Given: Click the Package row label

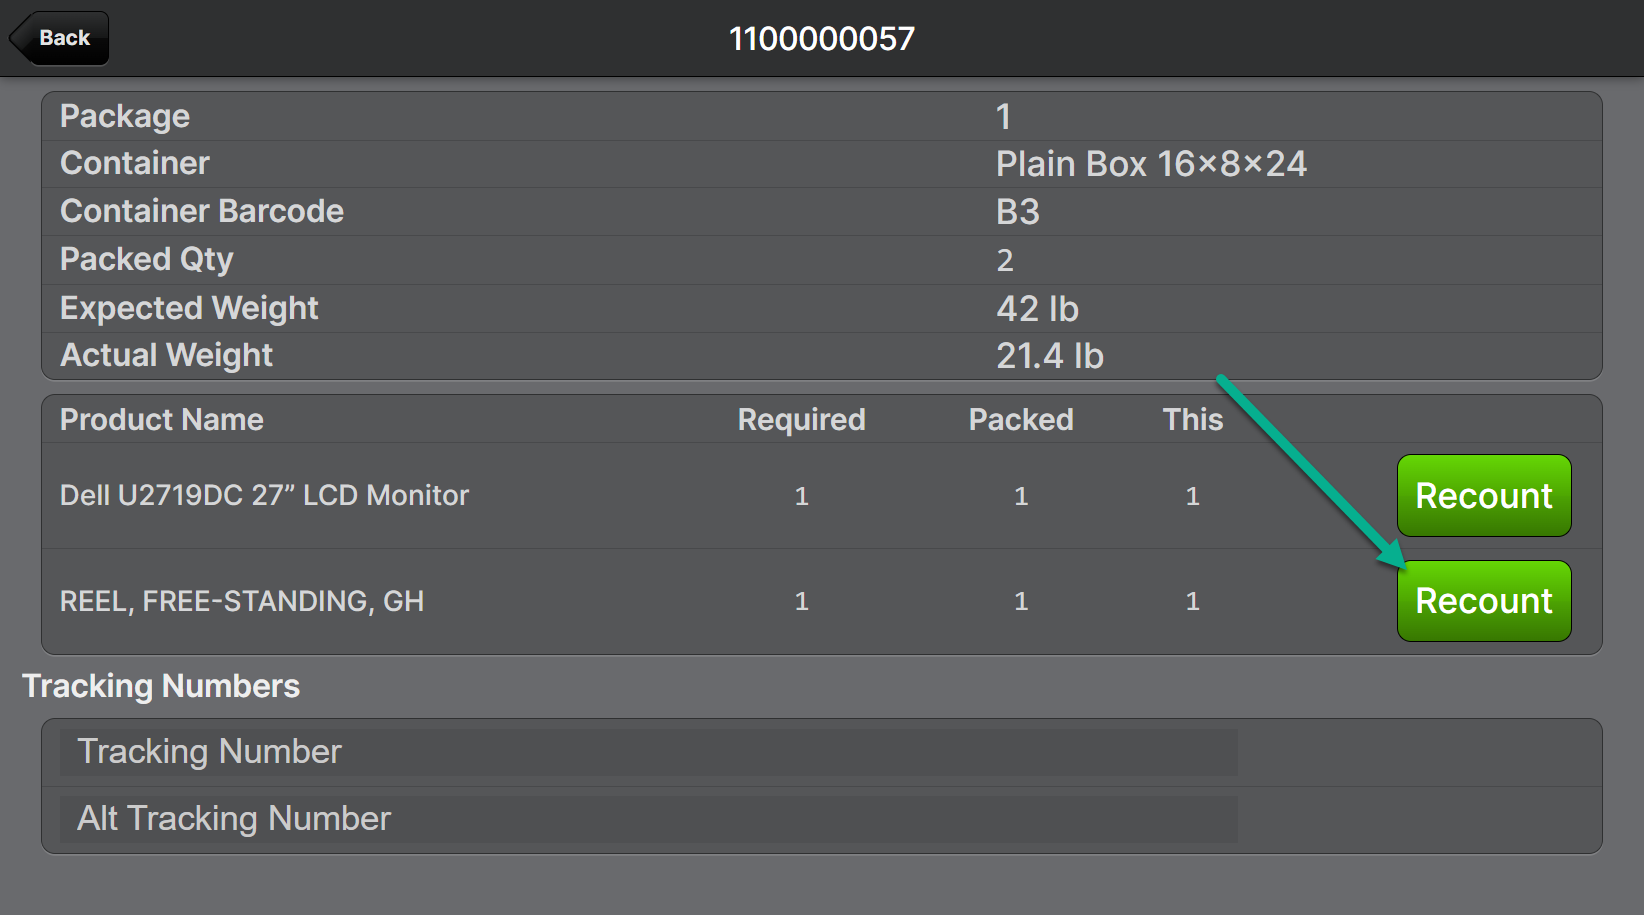Looking at the screenshot, I should click(125, 116).
